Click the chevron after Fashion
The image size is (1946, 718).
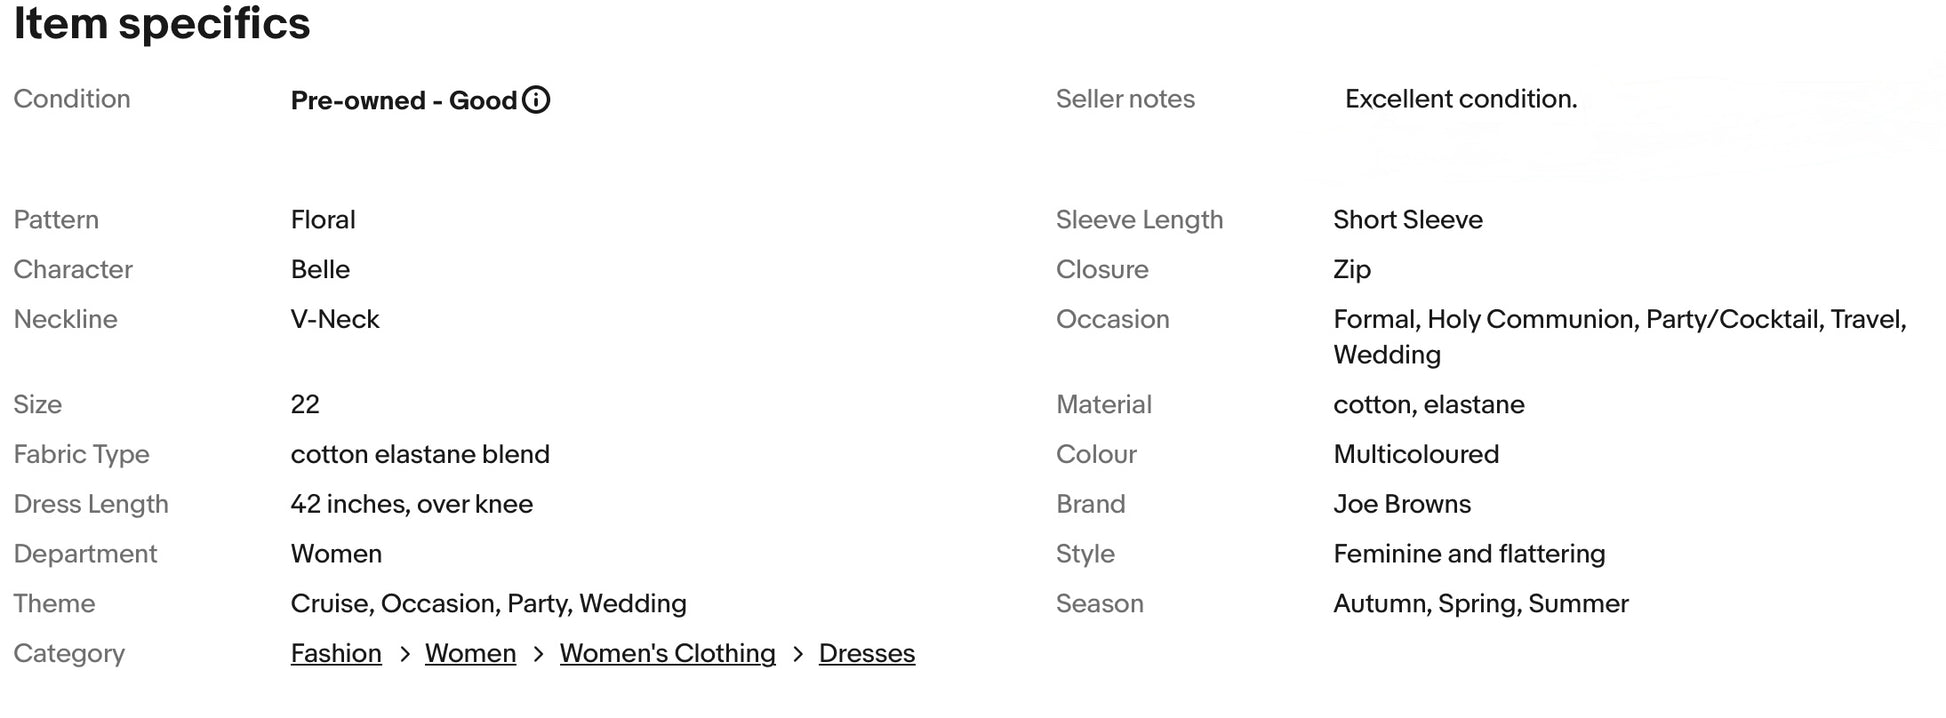(404, 654)
